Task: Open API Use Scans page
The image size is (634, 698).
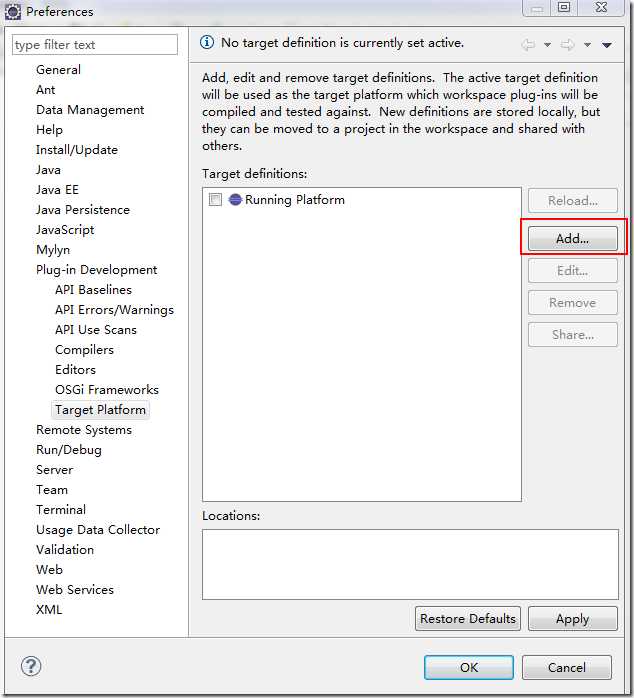Action: (96, 330)
